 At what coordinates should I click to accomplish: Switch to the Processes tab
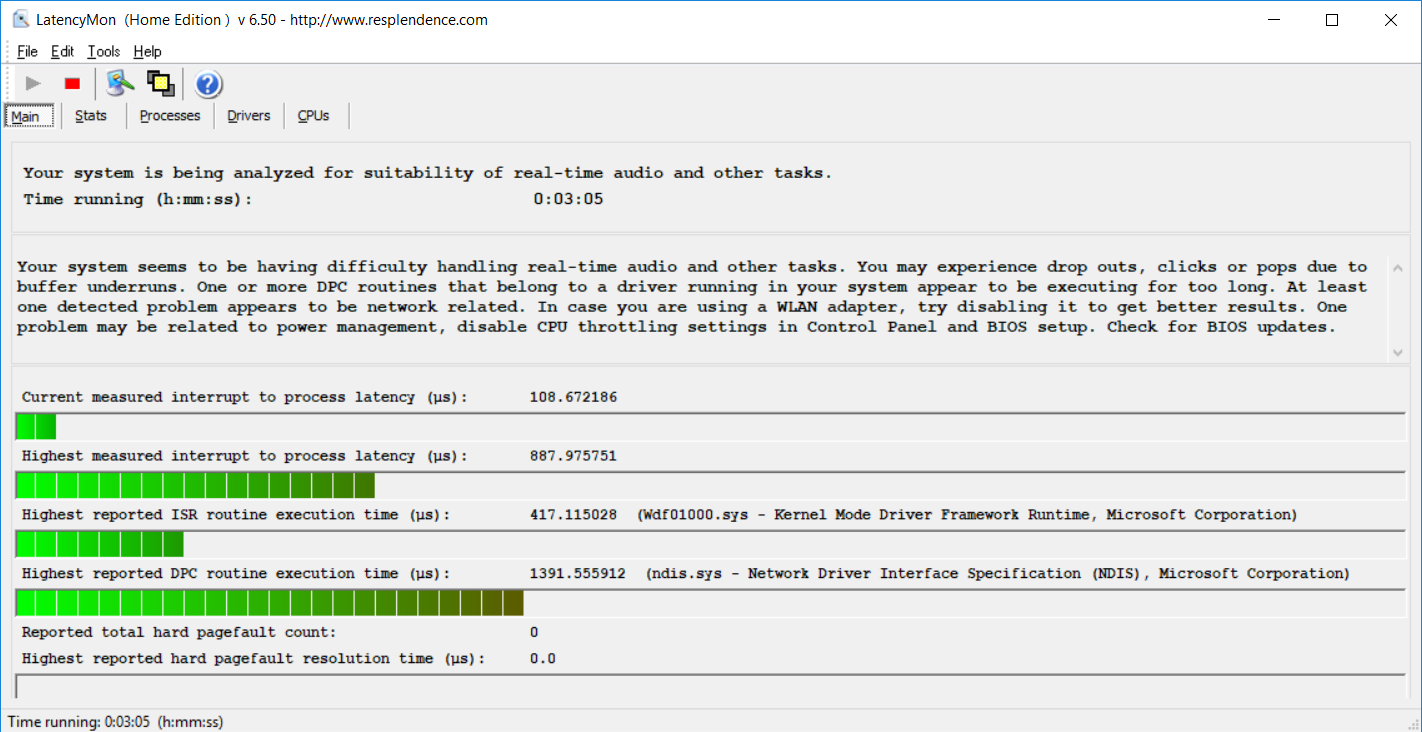tap(170, 116)
